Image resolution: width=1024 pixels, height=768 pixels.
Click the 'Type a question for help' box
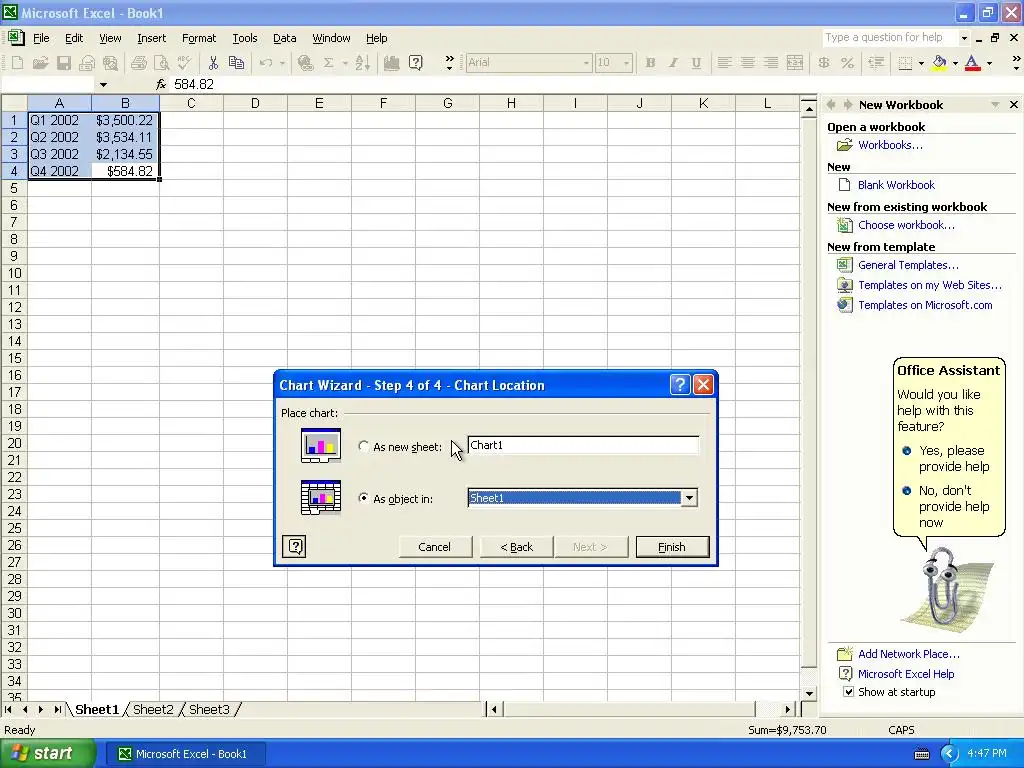(890, 37)
